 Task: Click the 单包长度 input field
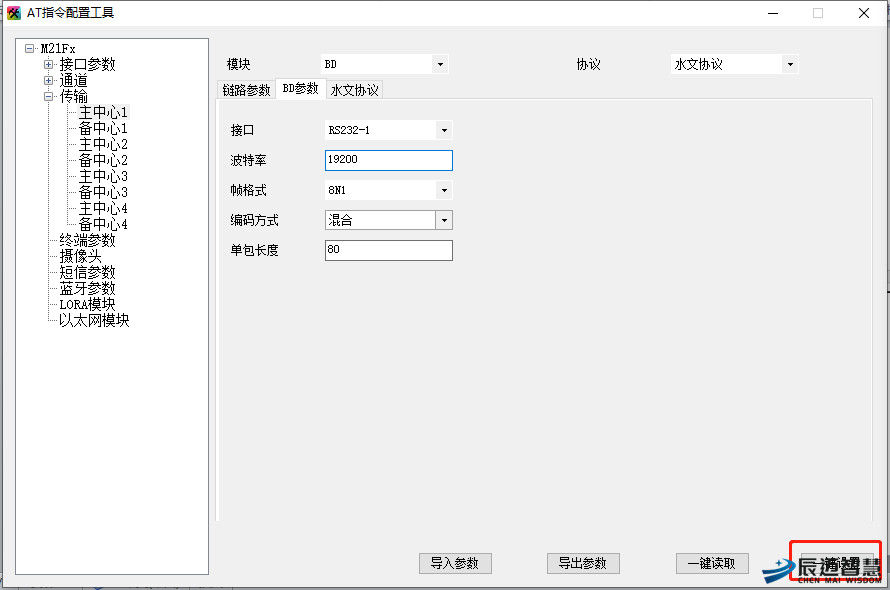click(x=388, y=250)
